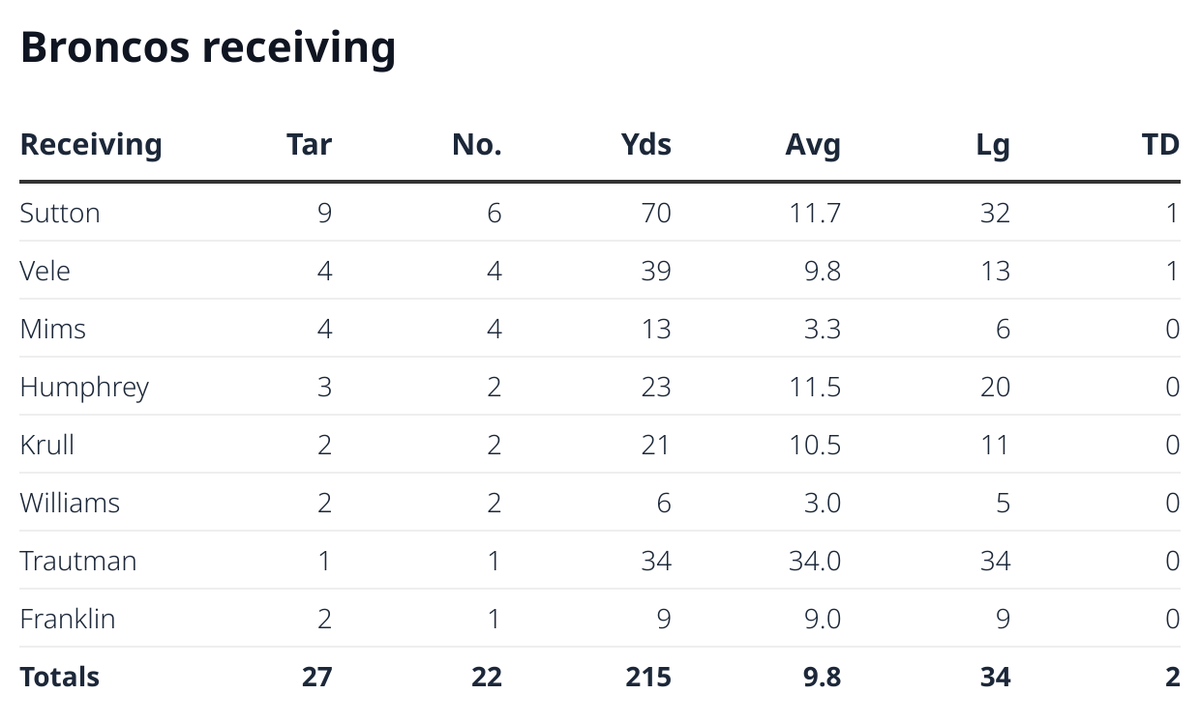Click the Williams row name

coord(70,503)
